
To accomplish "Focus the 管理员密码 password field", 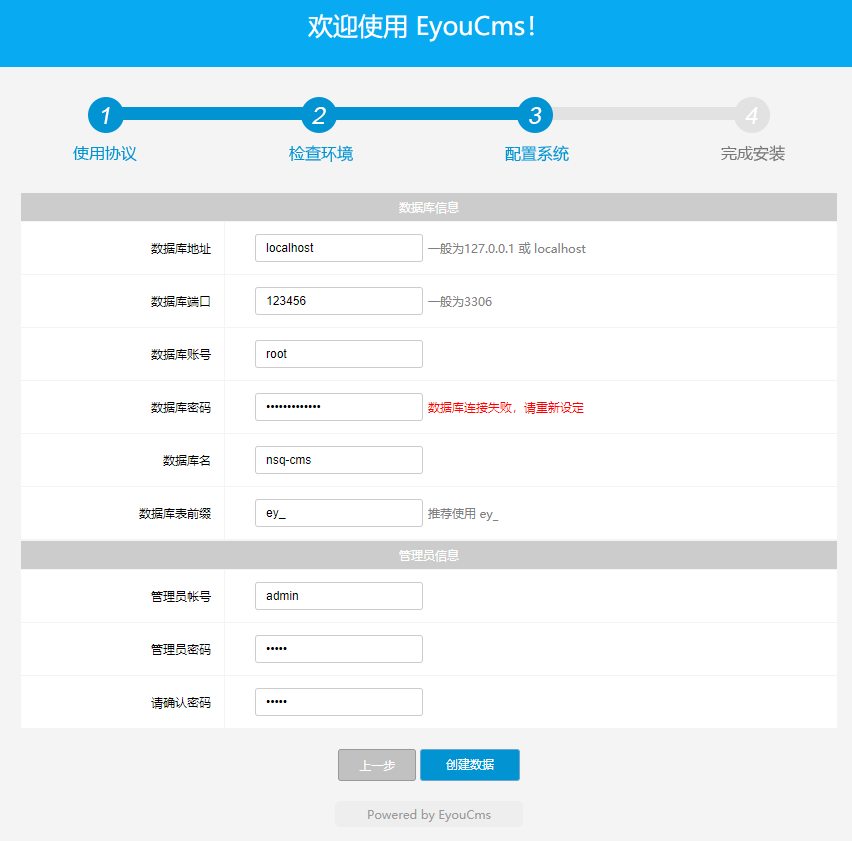I will coord(339,649).
